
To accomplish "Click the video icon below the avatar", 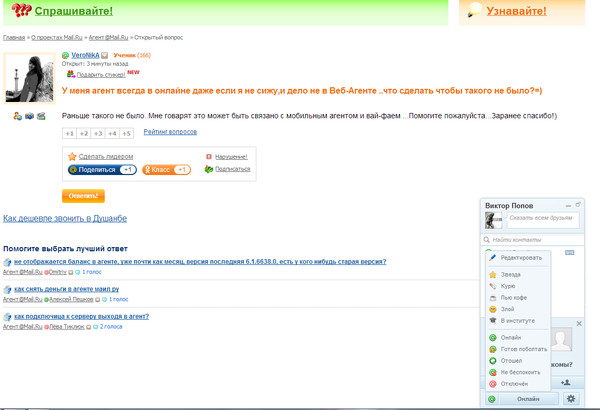I will pyautogui.click(x=41, y=116).
